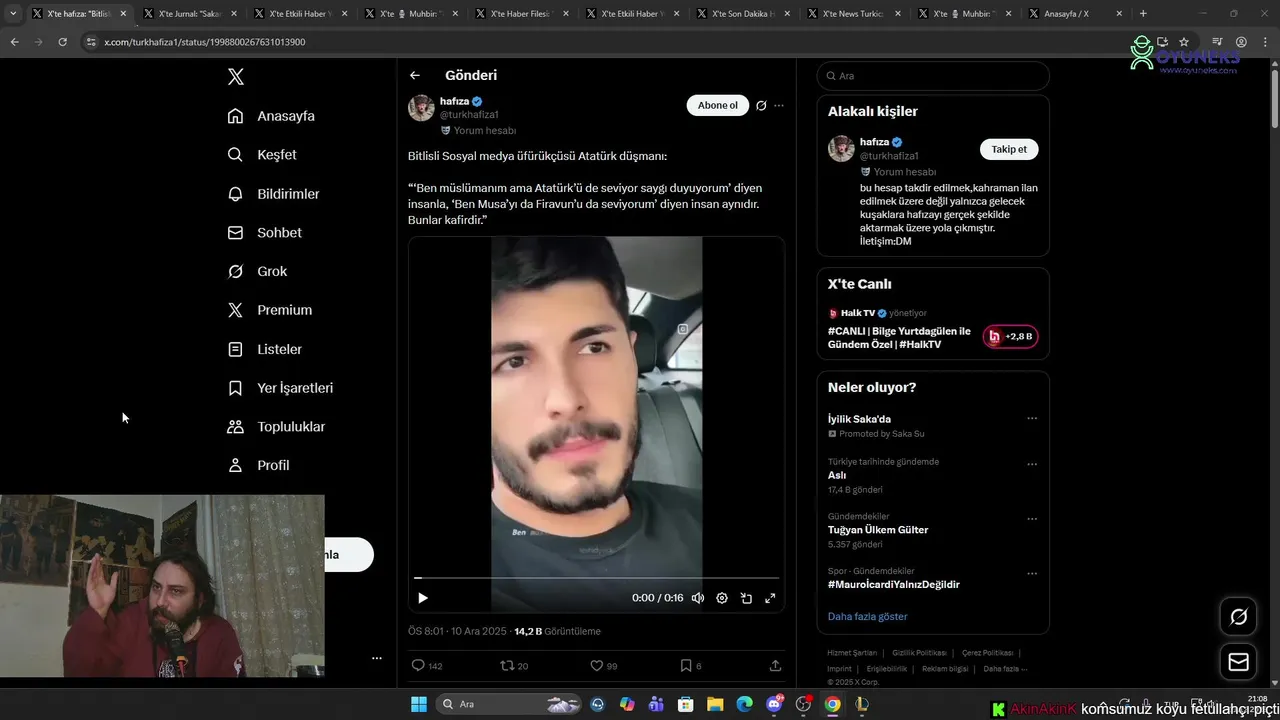Open the İyilik Saka'da promoted trend

tap(859, 419)
